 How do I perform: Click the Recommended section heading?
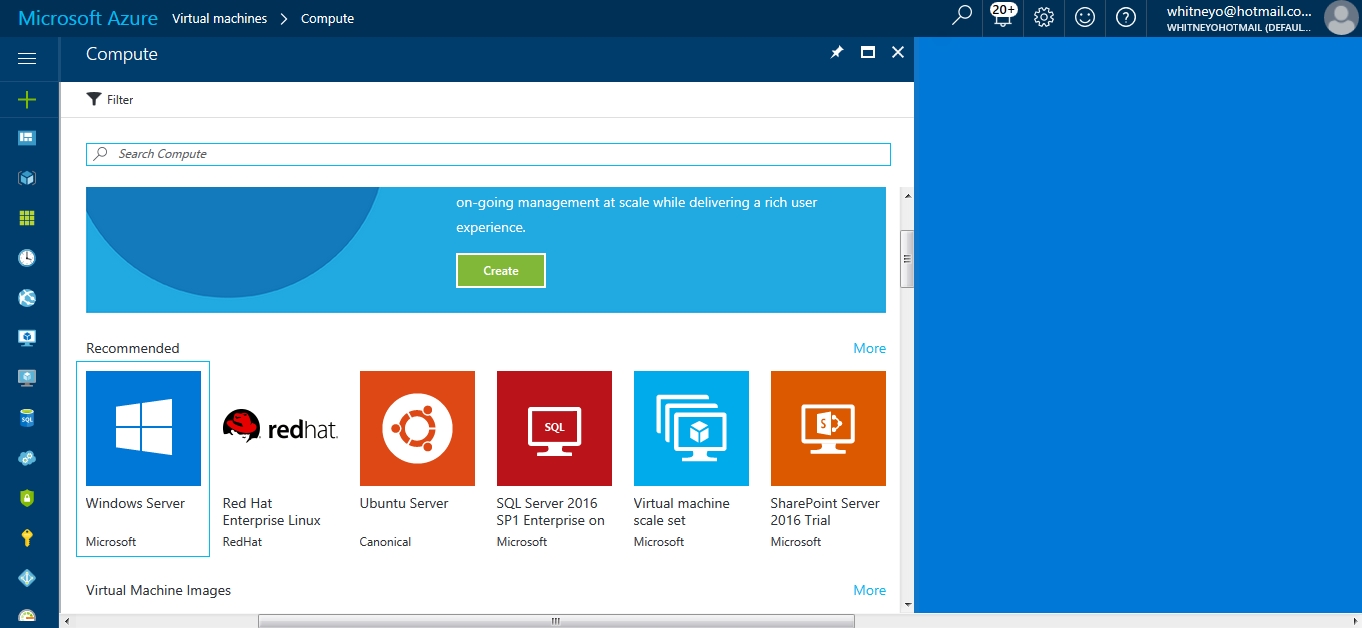coord(133,348)
